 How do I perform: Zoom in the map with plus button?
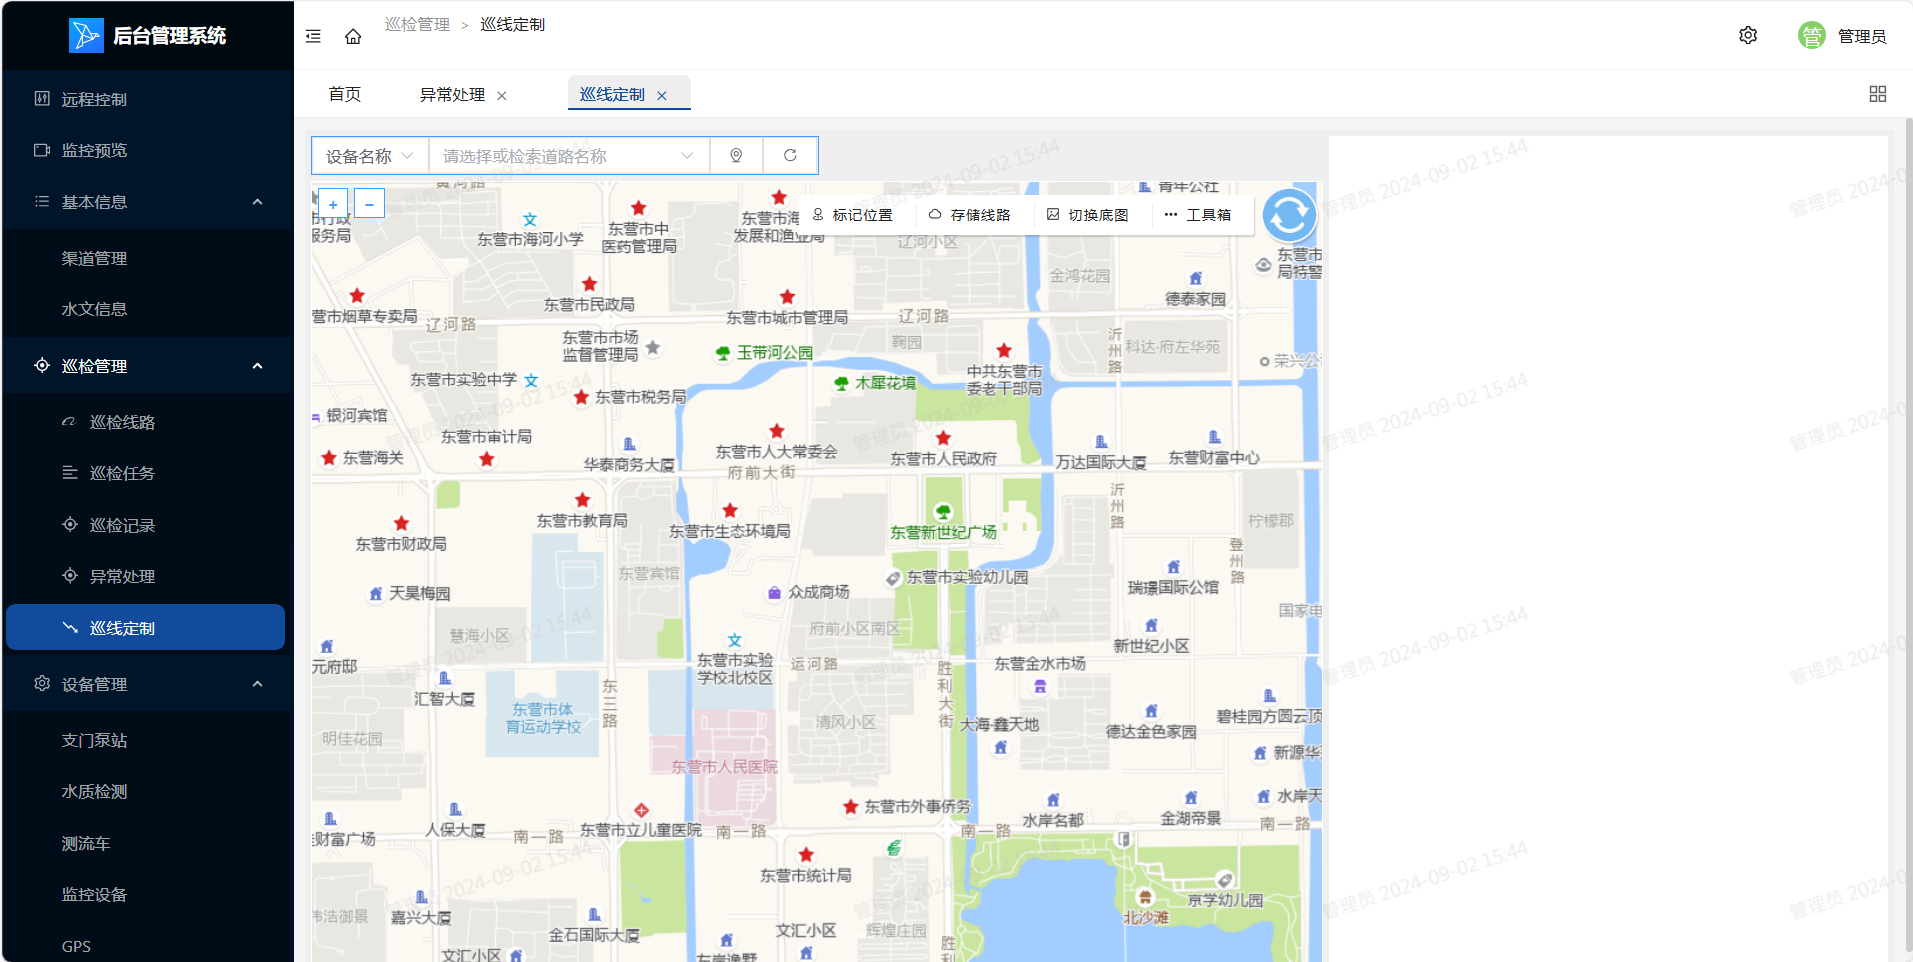[333, 204]
